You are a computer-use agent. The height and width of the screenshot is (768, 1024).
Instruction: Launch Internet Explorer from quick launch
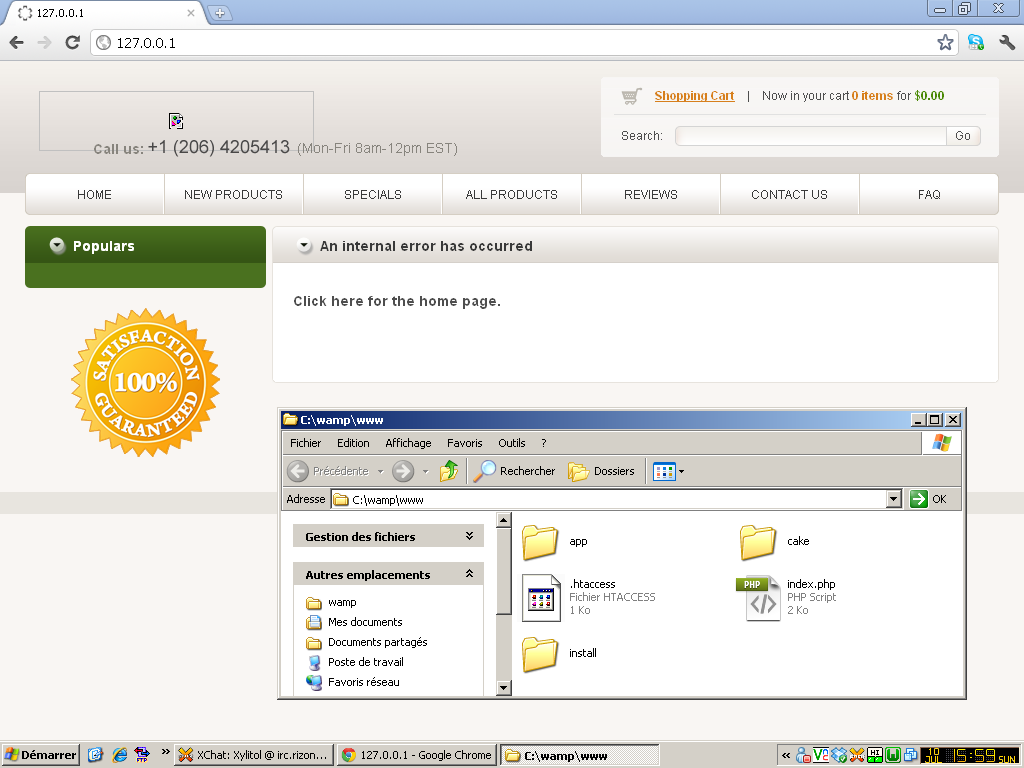[x=120, y=755]
